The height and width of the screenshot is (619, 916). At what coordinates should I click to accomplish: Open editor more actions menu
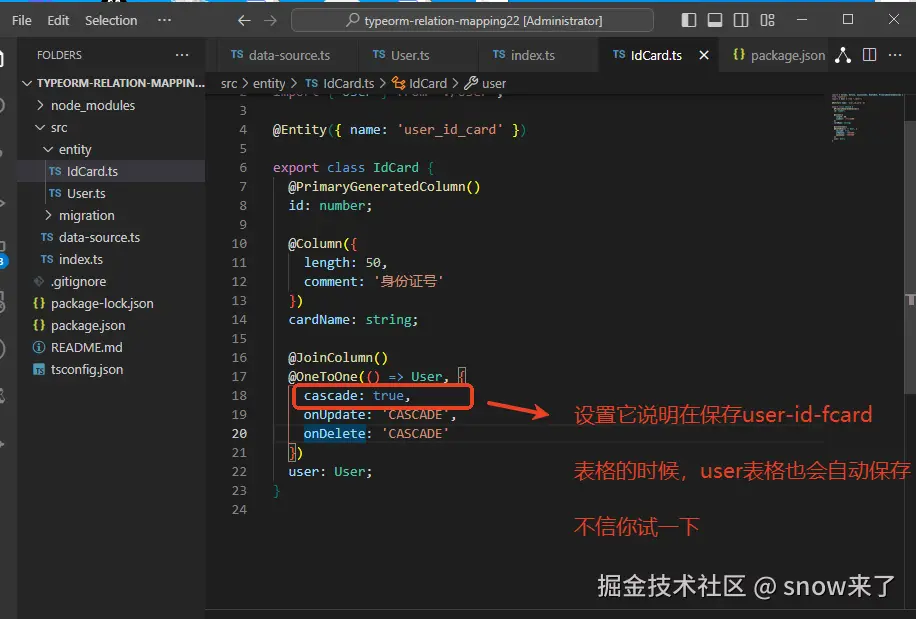point(895,55)
